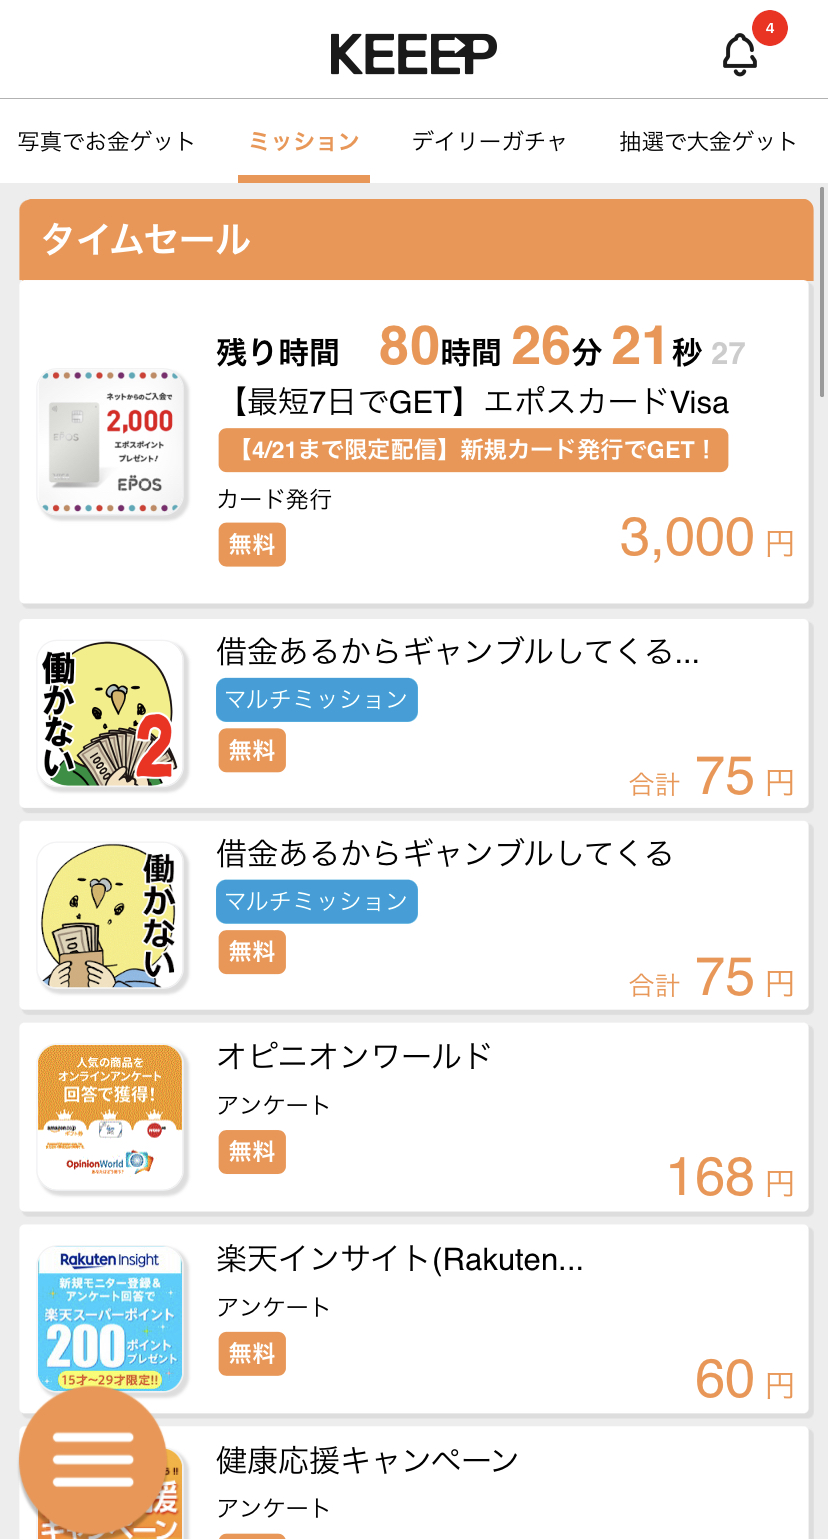Open the orange hamburger menu button

pyautogui.click(x=93, y=1462)
